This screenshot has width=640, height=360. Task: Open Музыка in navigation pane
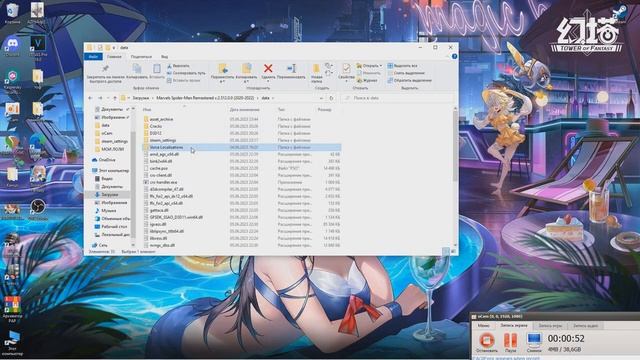coord(109,211)
